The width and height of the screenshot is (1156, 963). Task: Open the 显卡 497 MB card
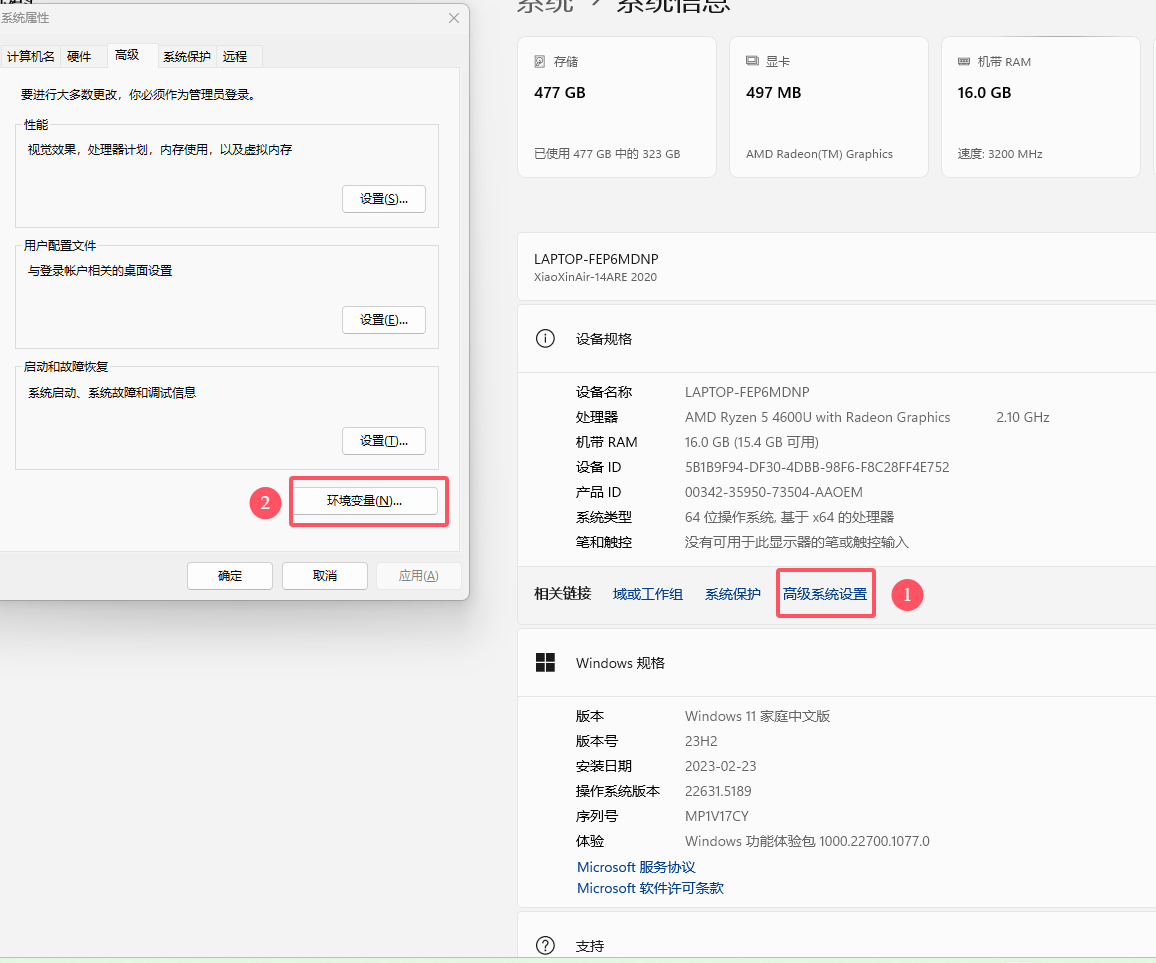pyautogui.click(x=829, y=107)
